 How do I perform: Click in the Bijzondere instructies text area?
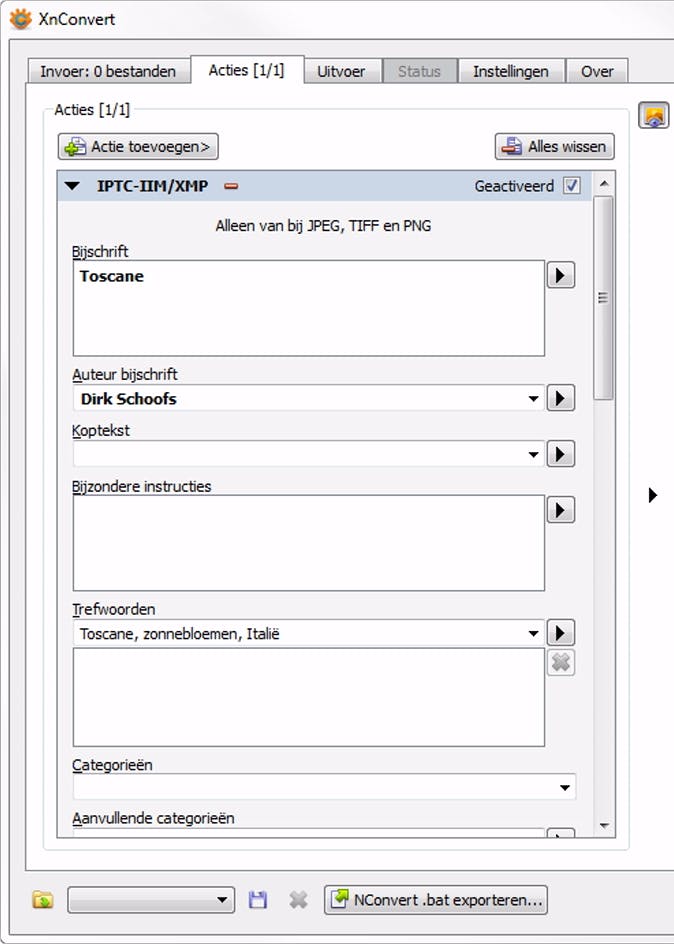pos(309,543)
